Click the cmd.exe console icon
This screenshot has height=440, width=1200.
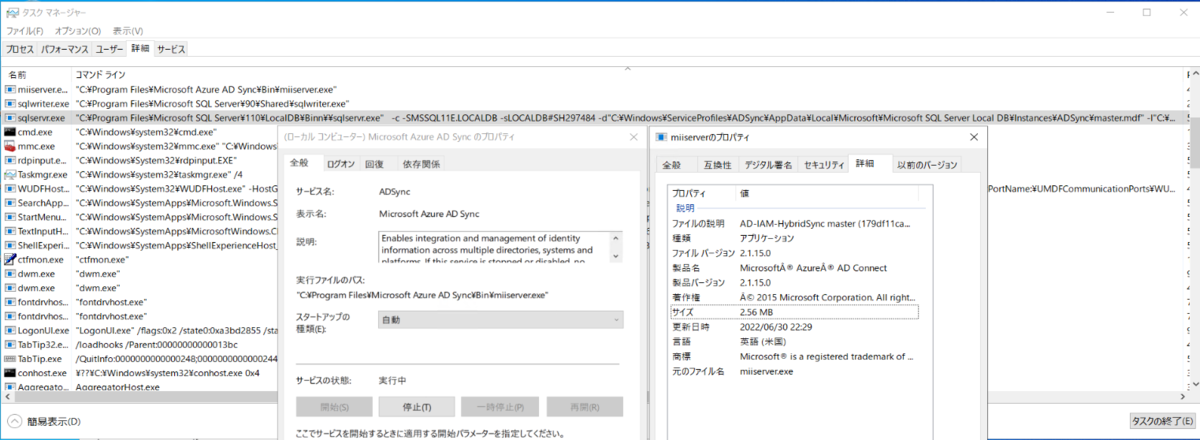coord(10,131)
